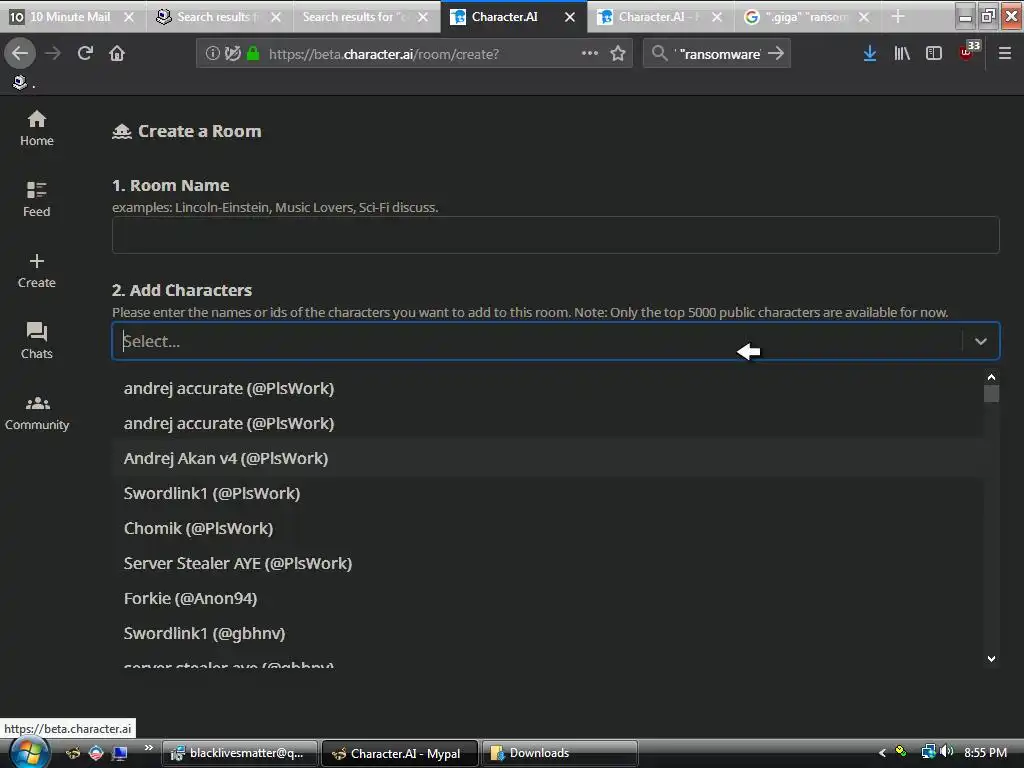This screenshot has width=1024, height=768.
Task: Bookmark this page with the star
Action: pyautogui.click(x=618, y=54)
